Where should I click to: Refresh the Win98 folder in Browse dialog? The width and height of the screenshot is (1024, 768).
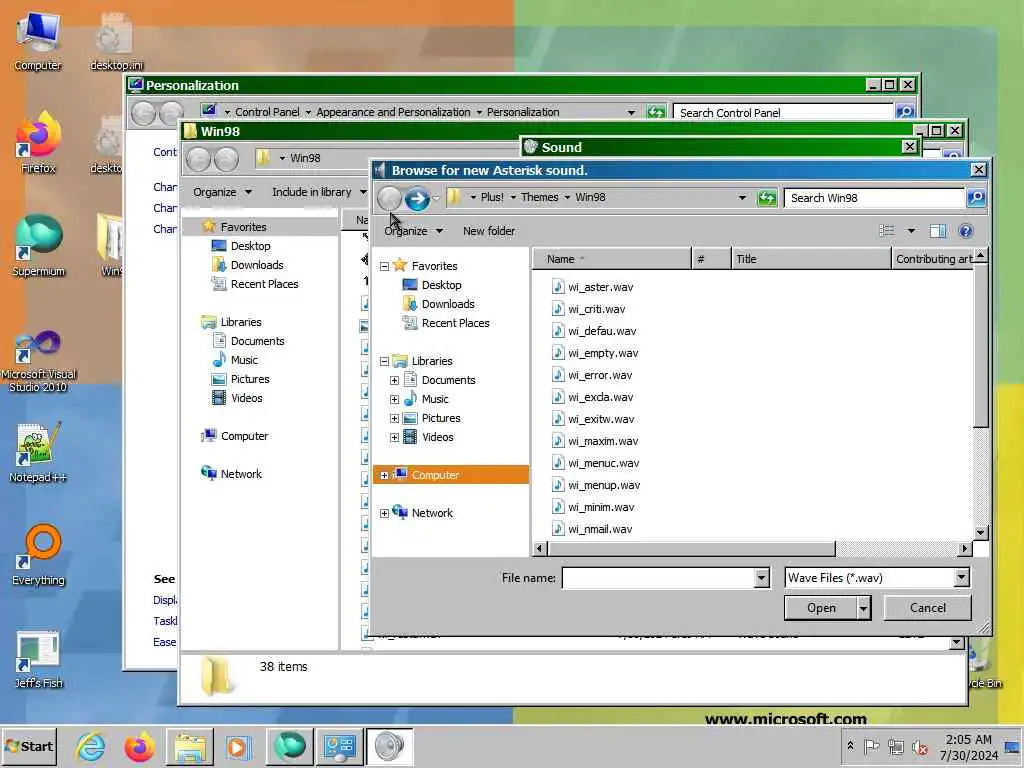pyautogui.click(x=767, y=197)
